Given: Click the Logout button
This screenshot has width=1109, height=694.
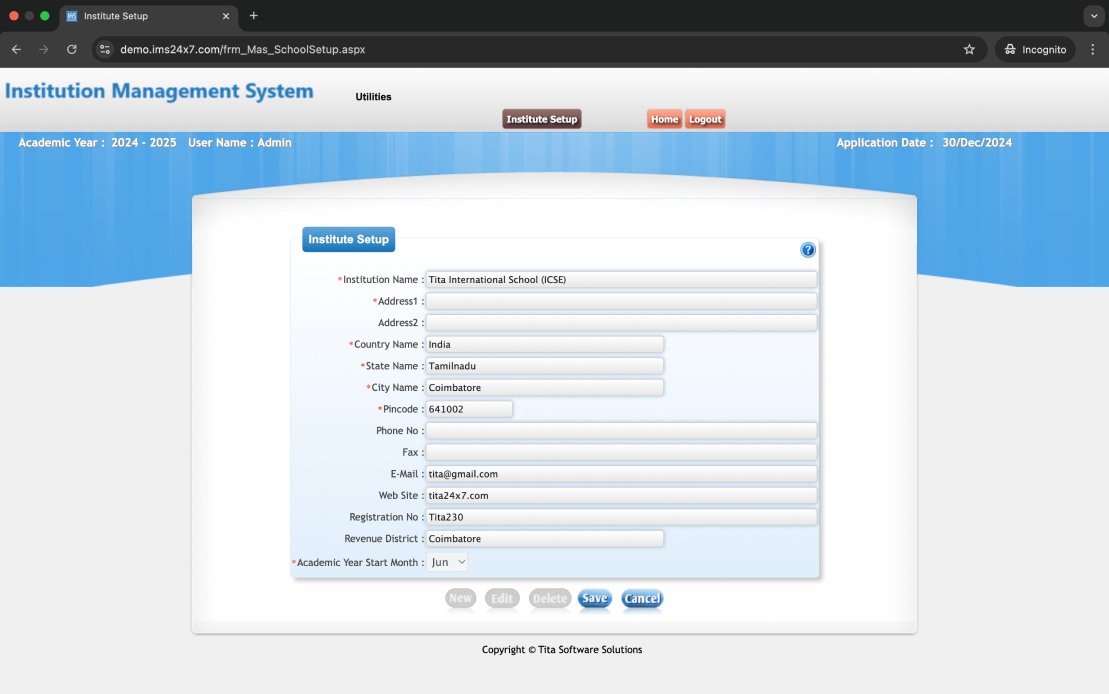Looking at the screenshot, I should (x=705, y=119).
